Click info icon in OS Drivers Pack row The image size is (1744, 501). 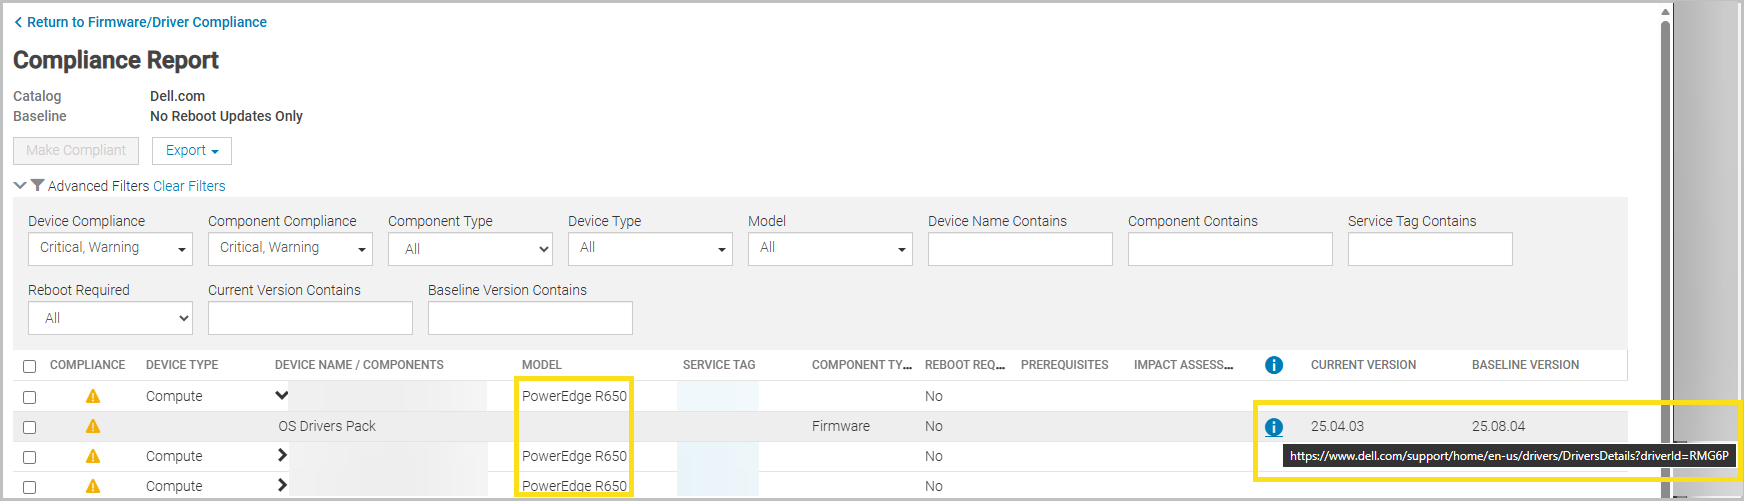[1273, 427]
